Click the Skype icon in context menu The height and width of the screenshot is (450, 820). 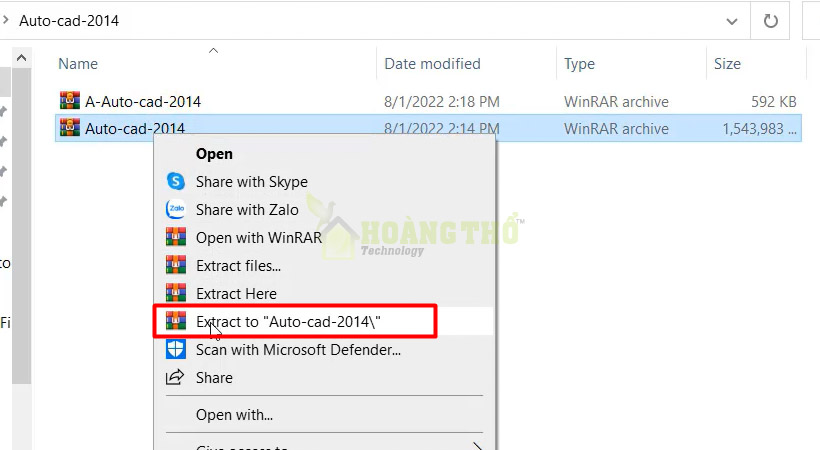176,182
